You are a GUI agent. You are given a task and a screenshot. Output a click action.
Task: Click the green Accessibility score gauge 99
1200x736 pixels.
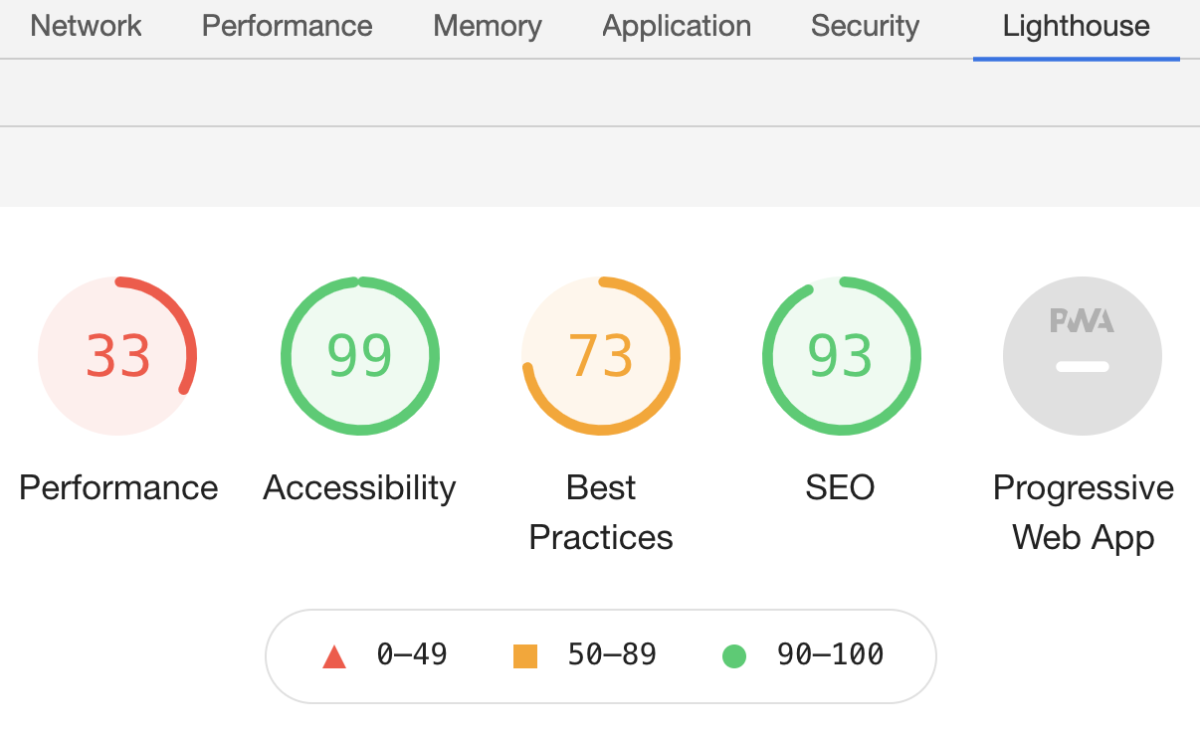pos(360,356)
